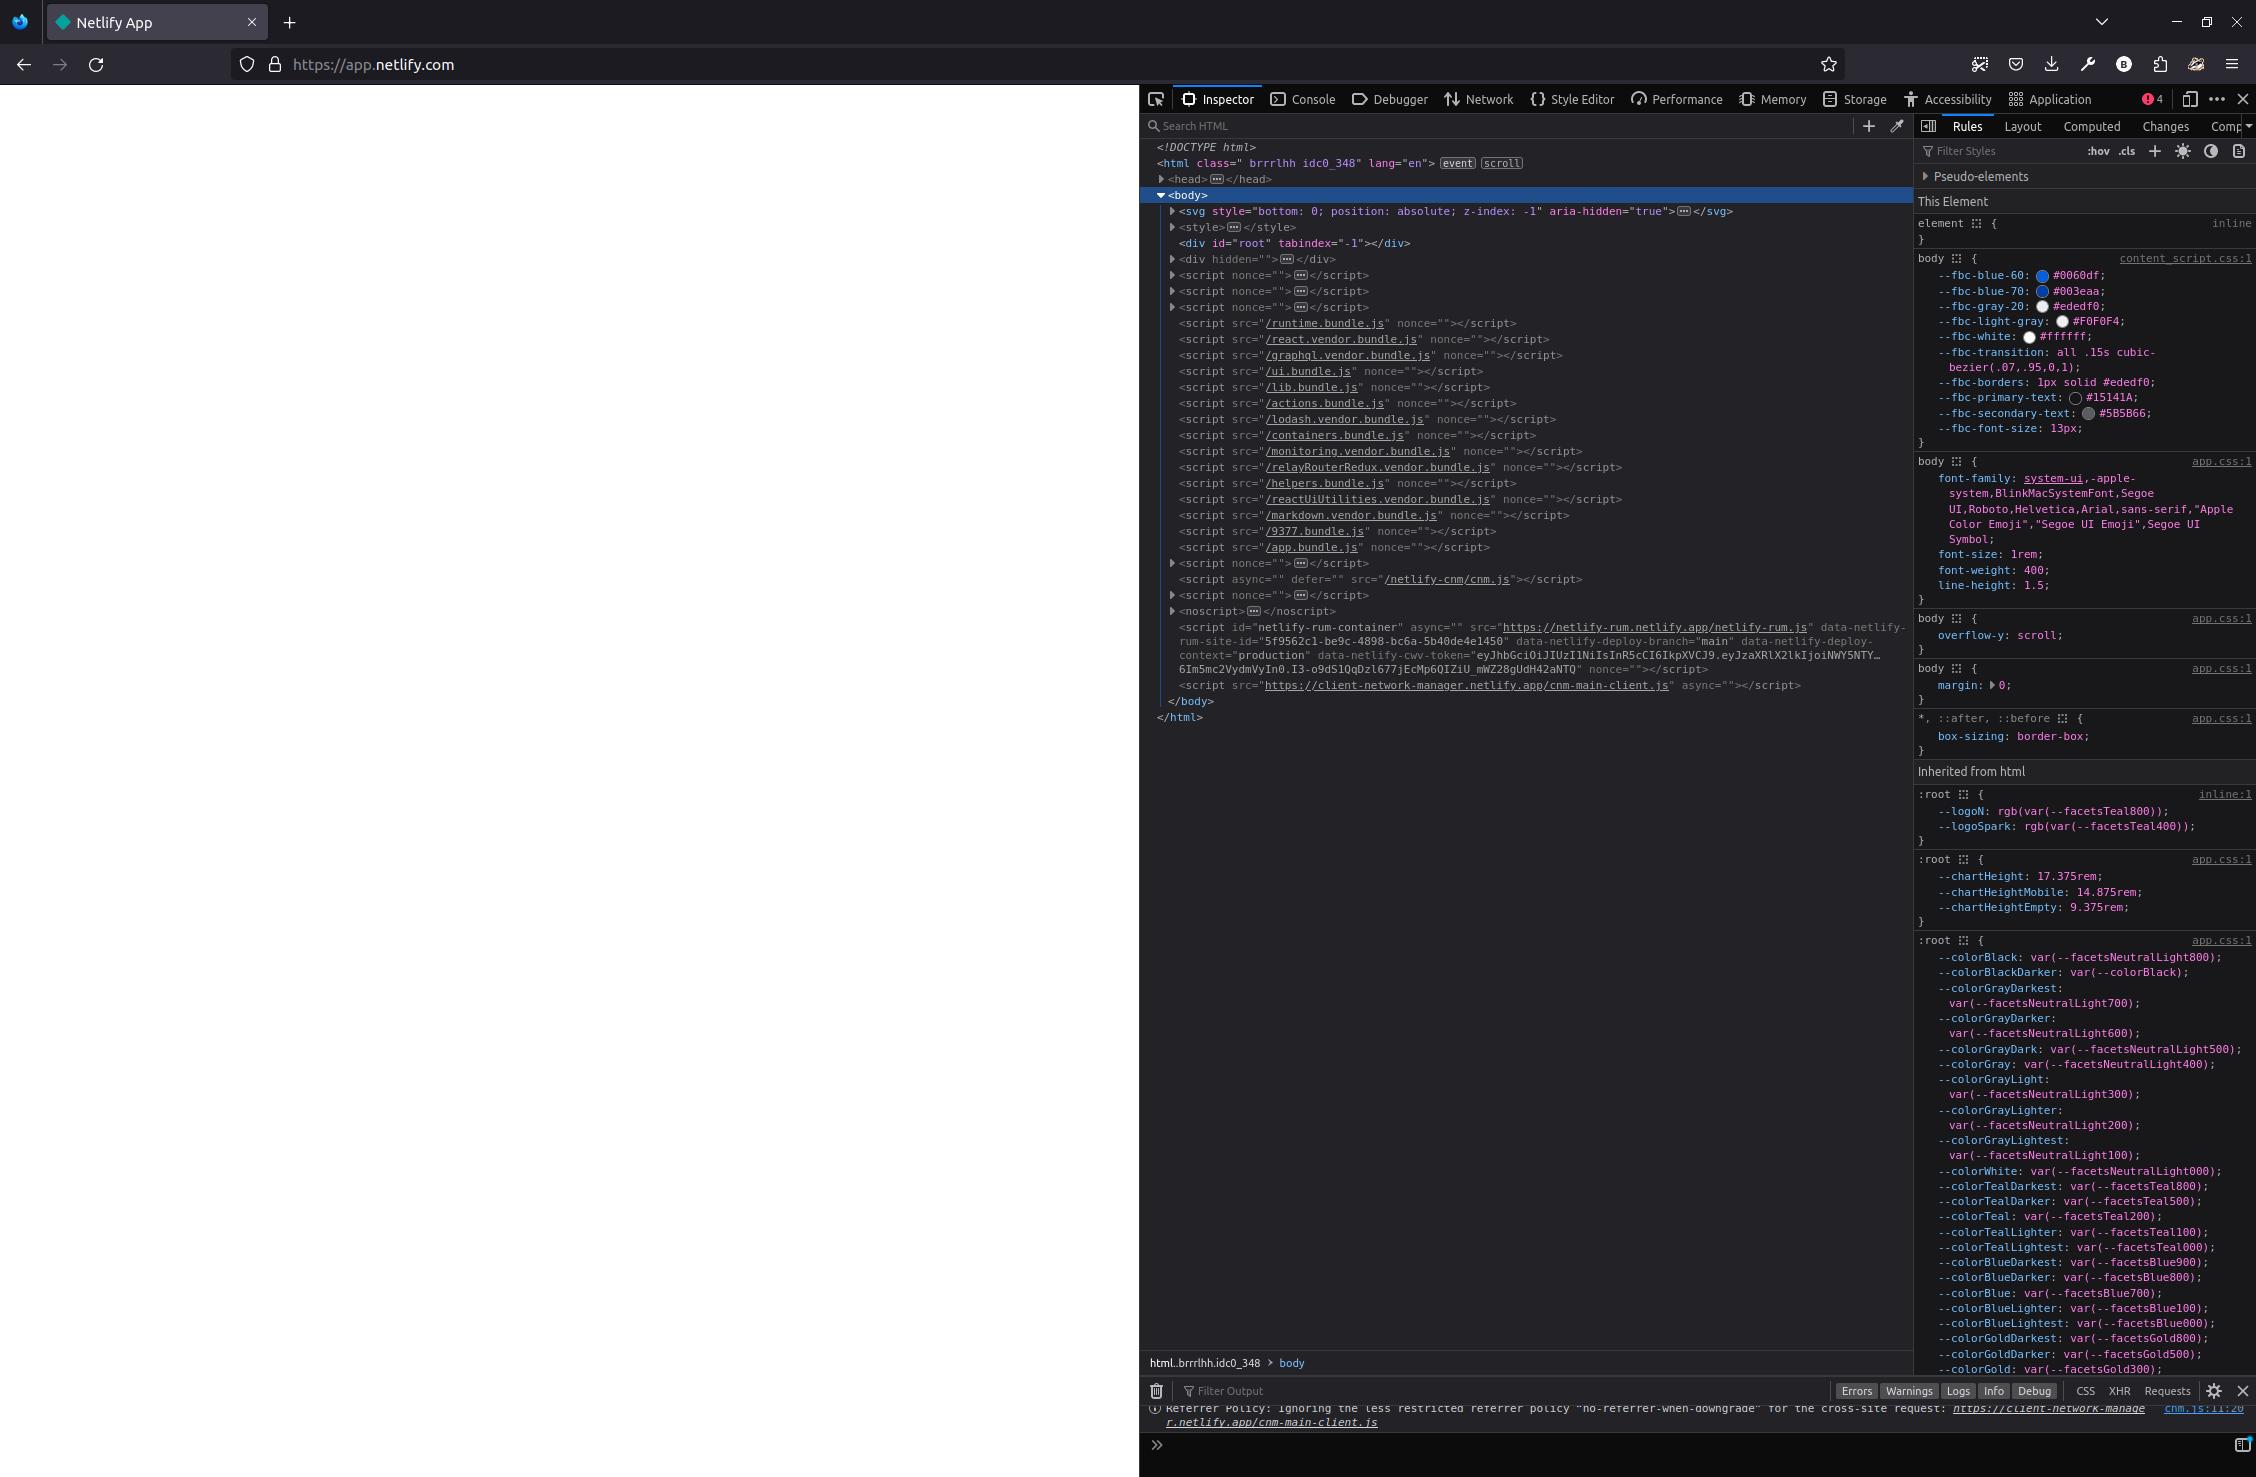Toggle Responsive Design Mode
Viewport: 2256px width, 1477px height.
click(x=2190, y=99)
